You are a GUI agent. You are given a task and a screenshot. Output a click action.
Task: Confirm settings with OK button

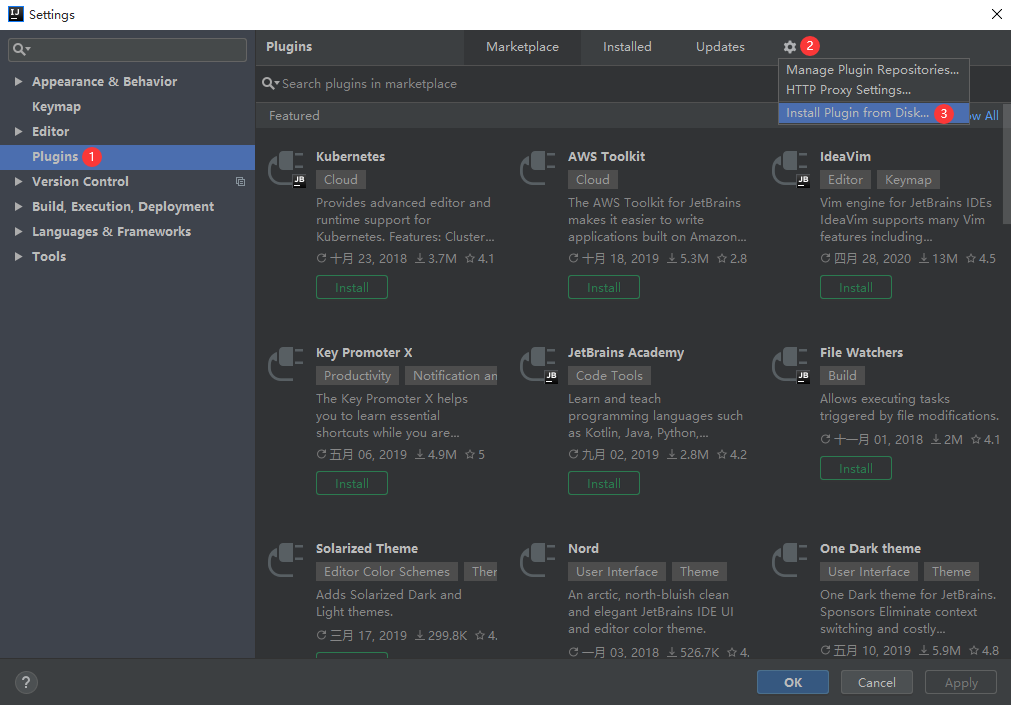[793, 682]
